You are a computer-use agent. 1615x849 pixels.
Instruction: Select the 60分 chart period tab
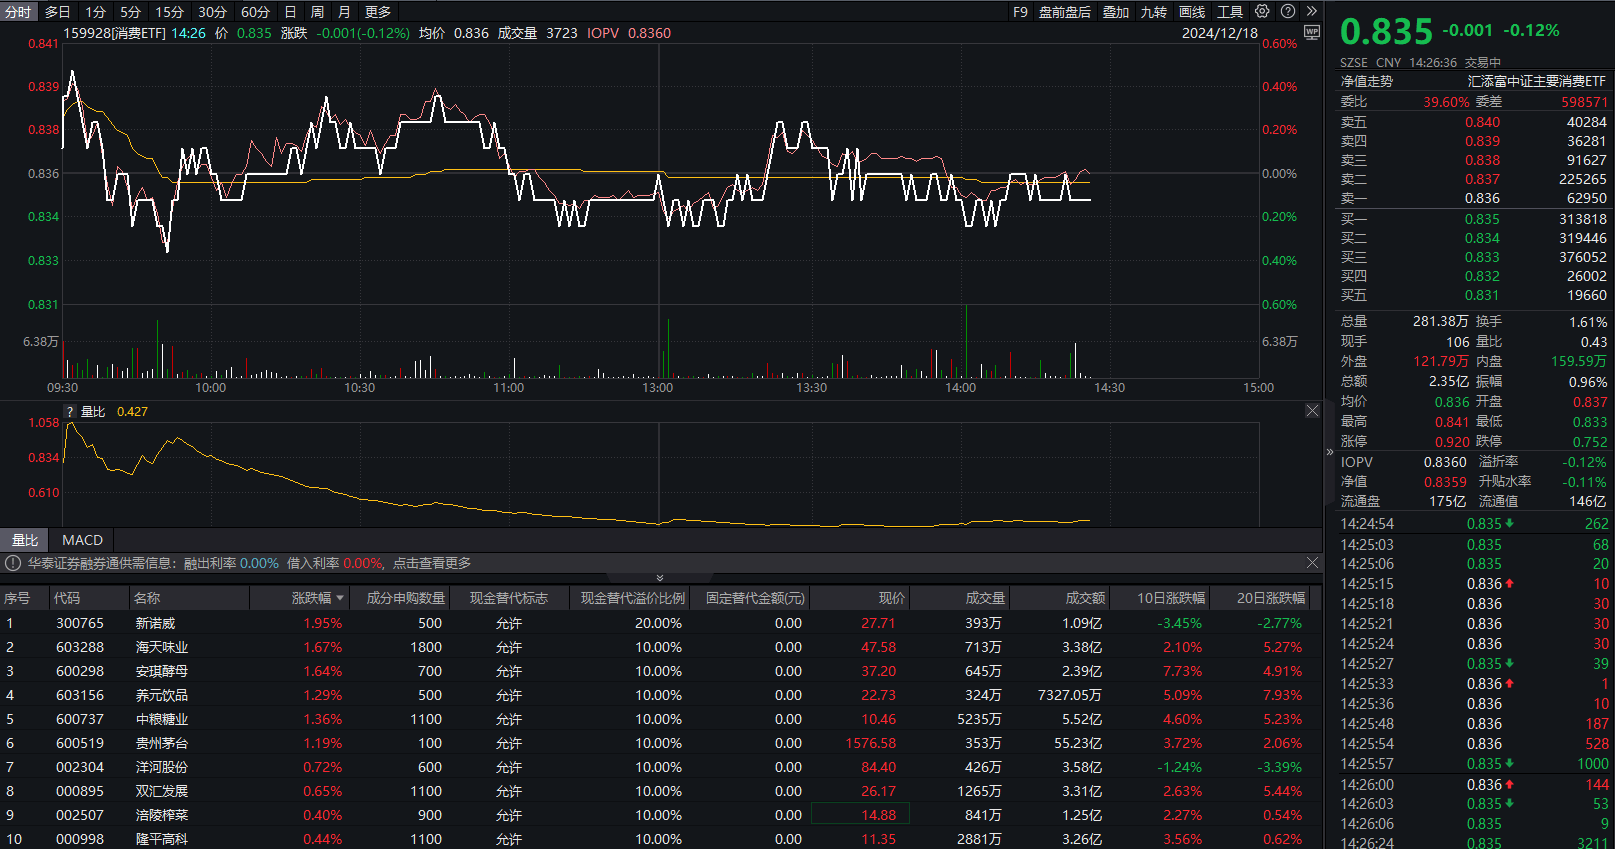tap(255, 12)
